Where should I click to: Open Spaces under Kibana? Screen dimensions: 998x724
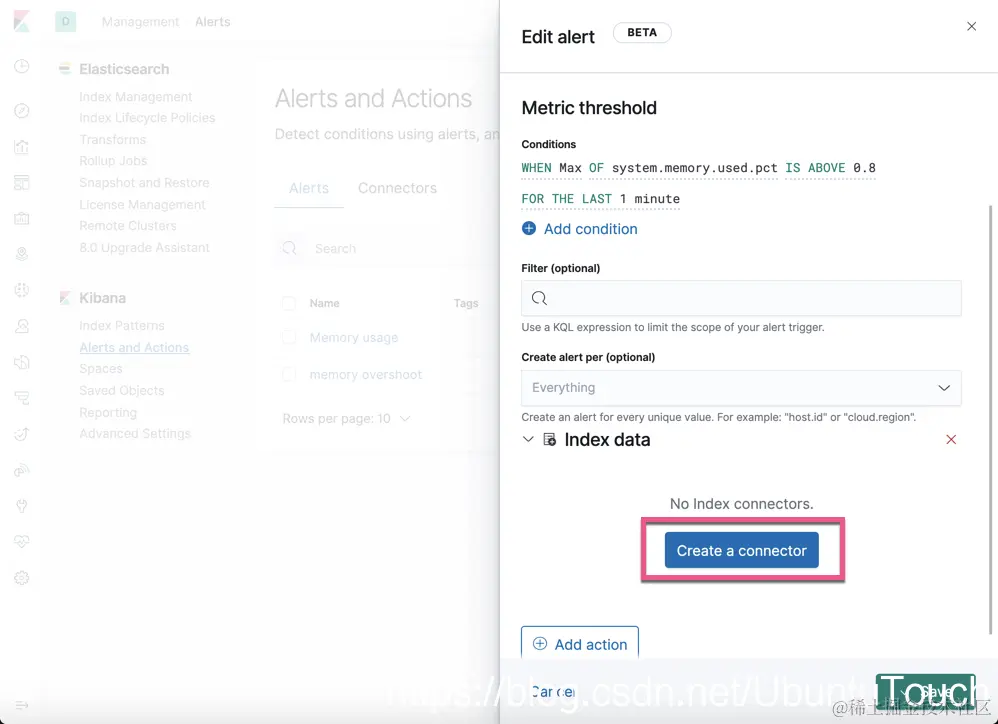[x=101, y=368]
